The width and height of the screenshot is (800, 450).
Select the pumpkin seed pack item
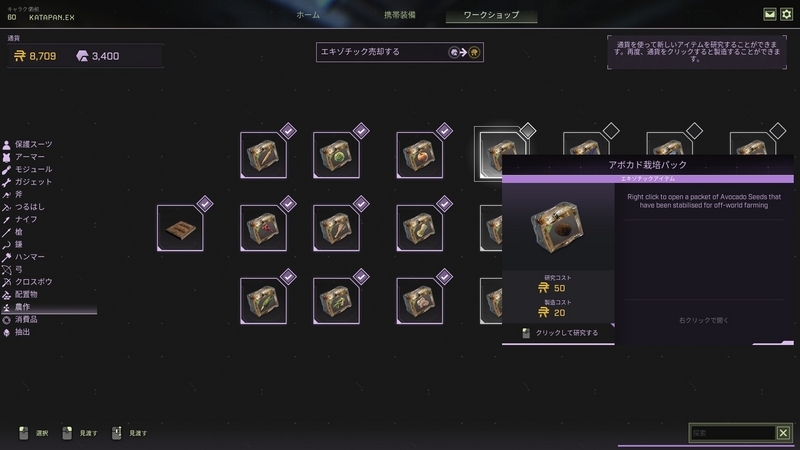tap(420, 155)
